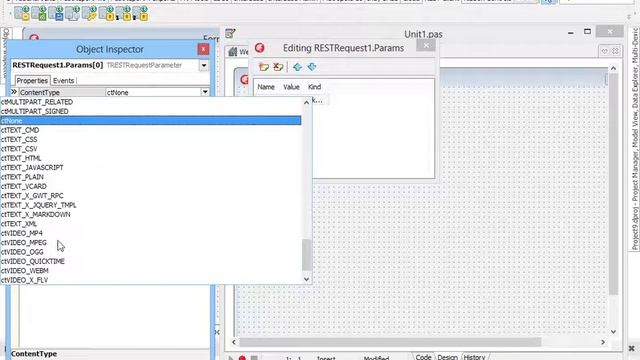Switch to the Events tab
The height and width of the screenshot is (360, 640).
point(64,80)
